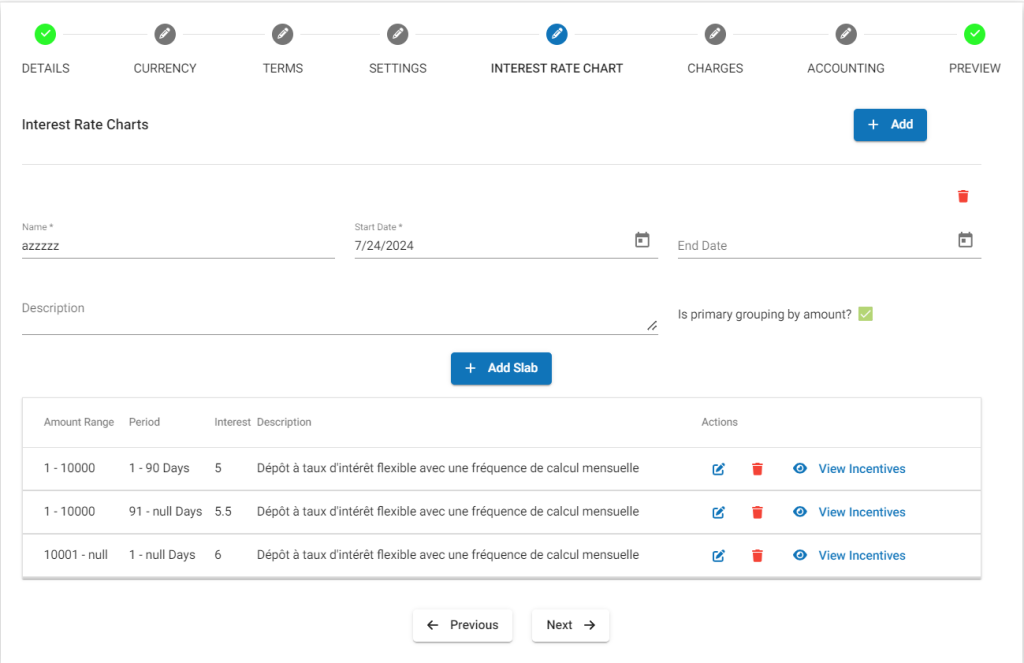Click the Interest column header
Viewport: 1024px width, 663px height.
pos(232,422)
